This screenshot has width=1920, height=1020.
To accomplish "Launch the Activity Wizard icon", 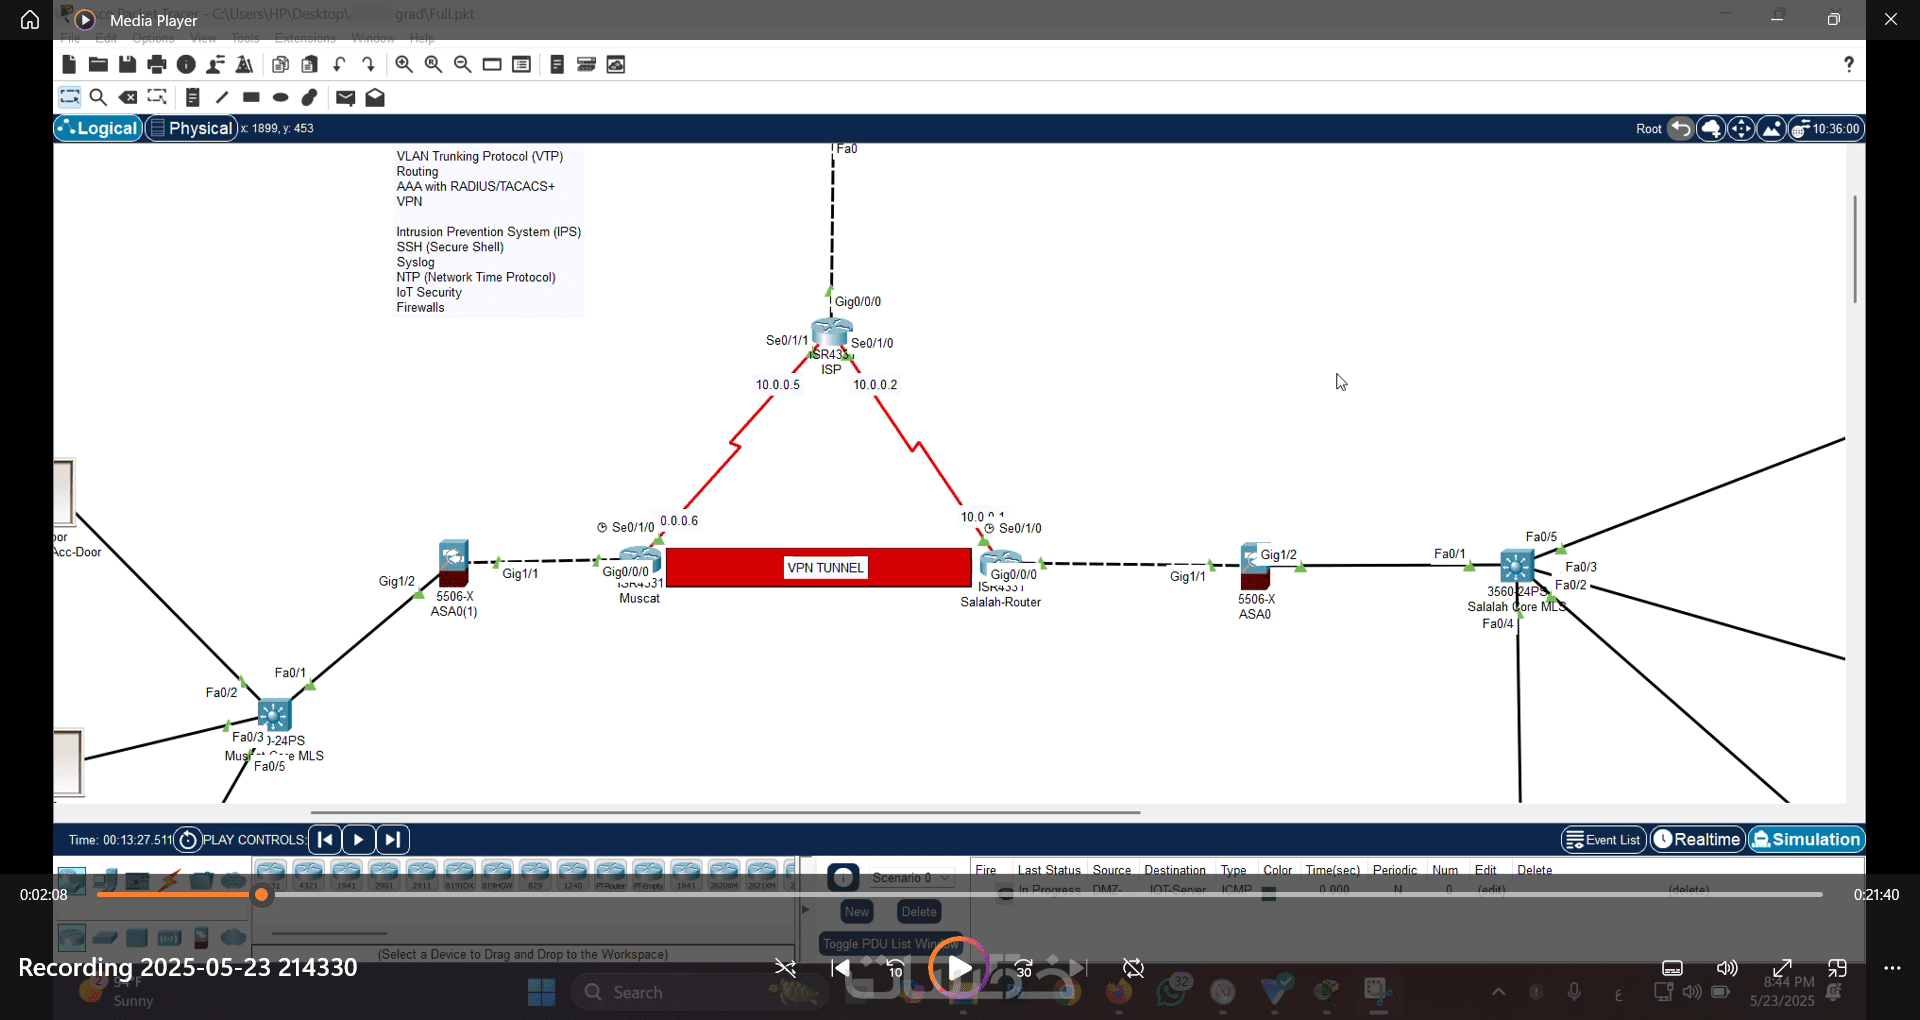I will click(244, 65).
